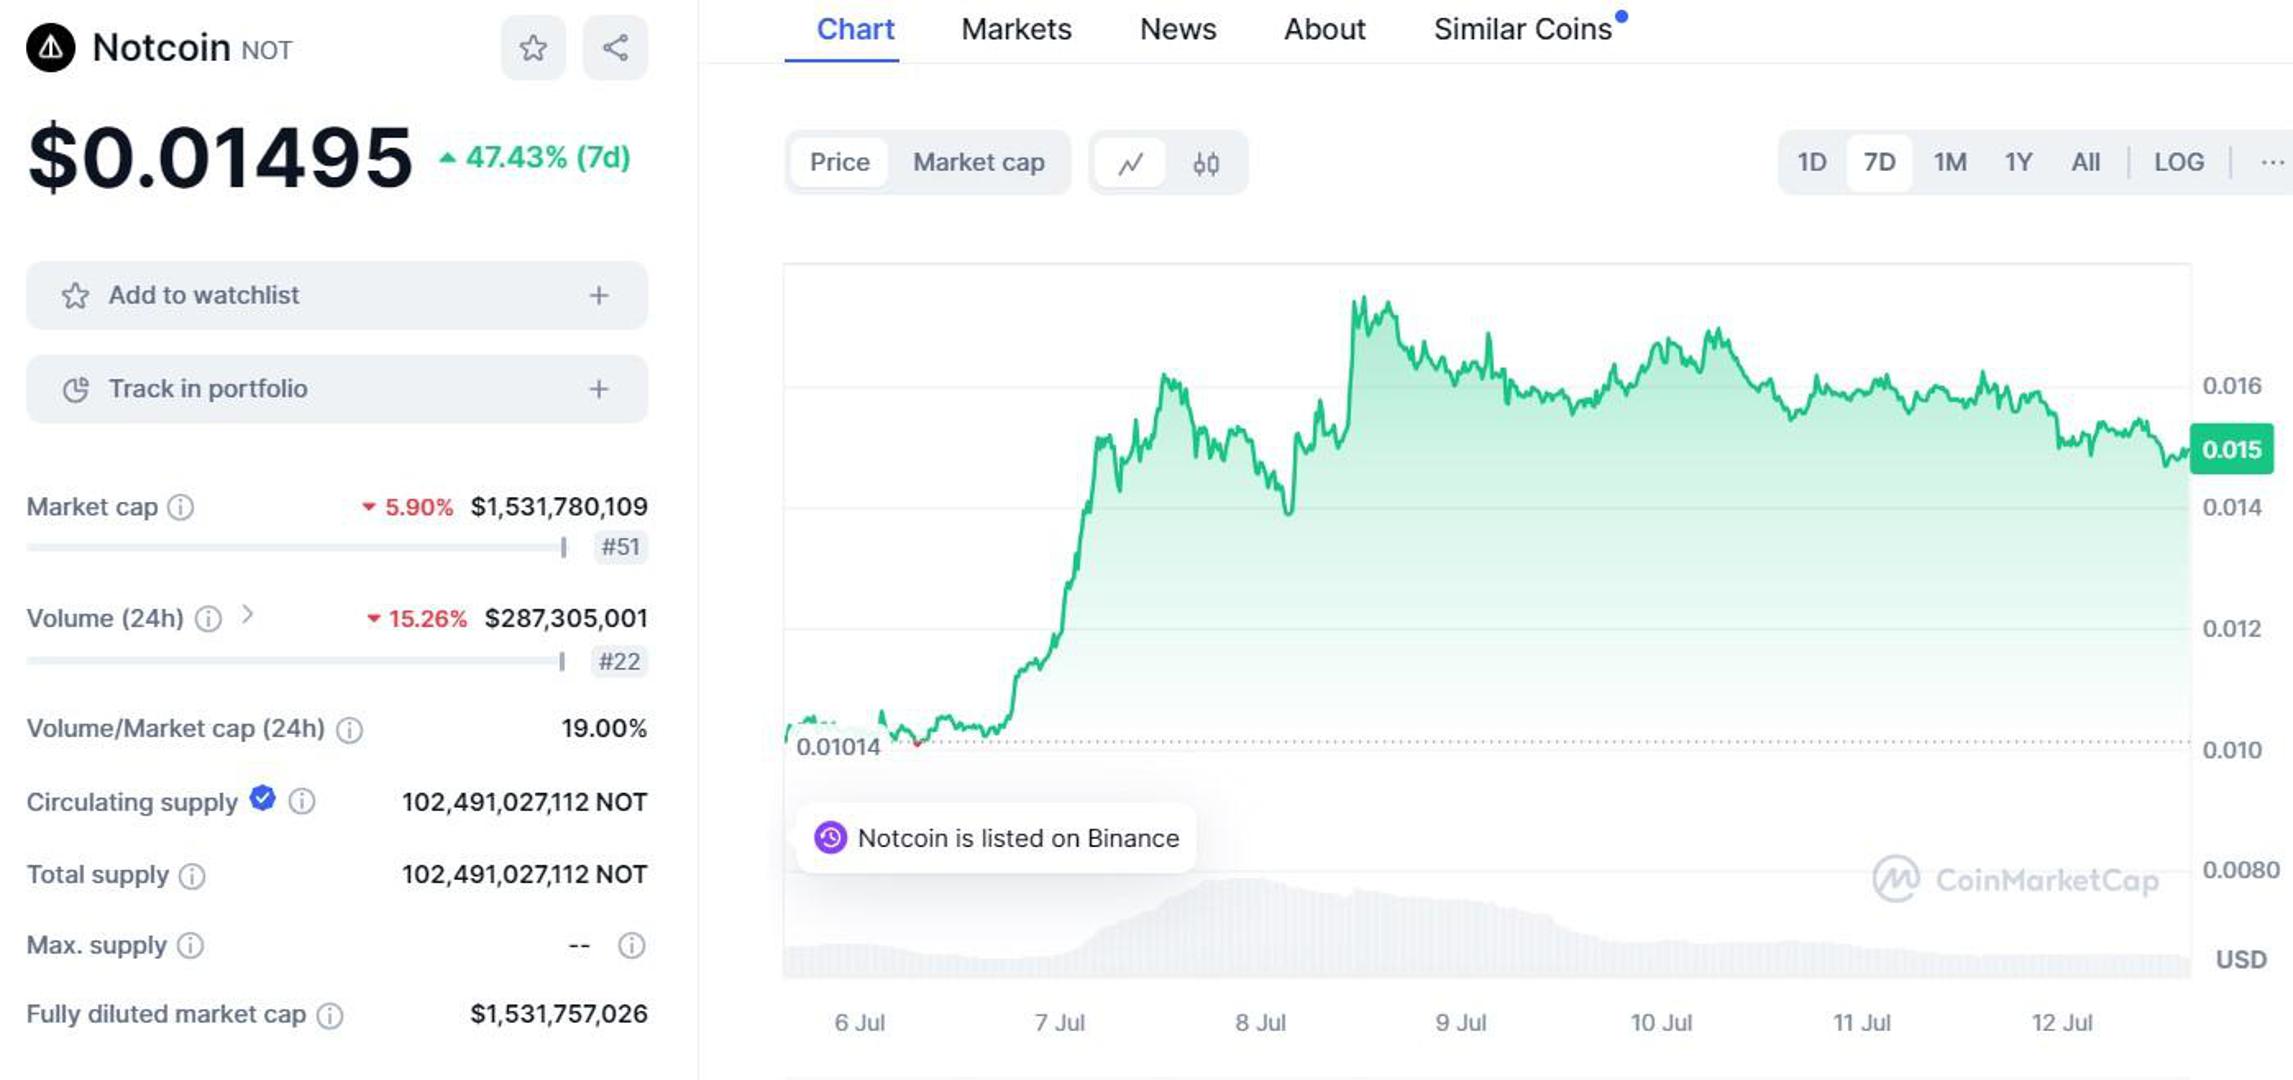Click Notcoin is listed on Binance notice
Image resolution: width=2293 pixels, height=1080 pixels.
pyautogui.click(x=997, y=838)
